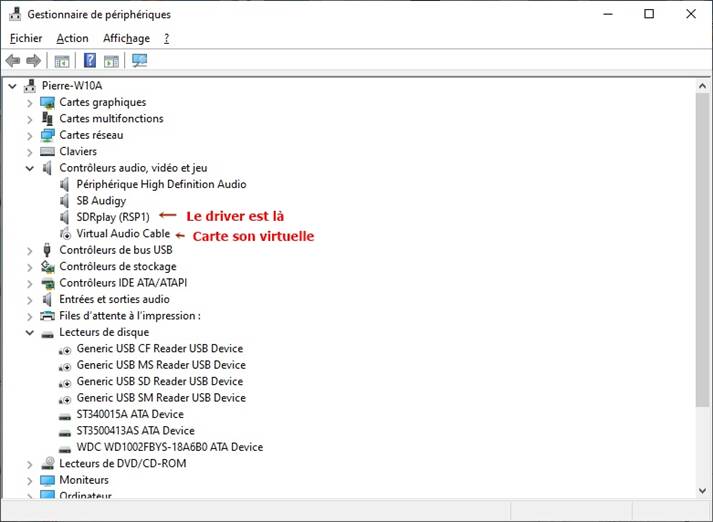Viewport: 713px width, 522px height.
Task: Expand the Cartes réseau category
Action: 30,136
